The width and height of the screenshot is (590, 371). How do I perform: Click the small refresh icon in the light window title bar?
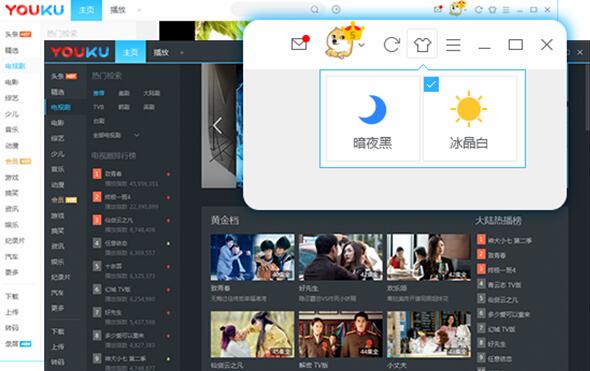pos(479,10)
